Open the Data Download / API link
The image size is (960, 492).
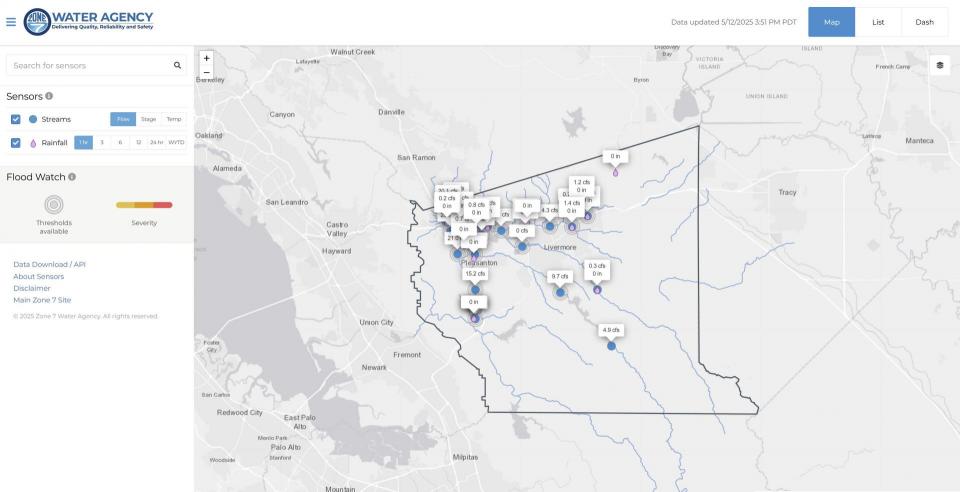[x=50, y=264]
